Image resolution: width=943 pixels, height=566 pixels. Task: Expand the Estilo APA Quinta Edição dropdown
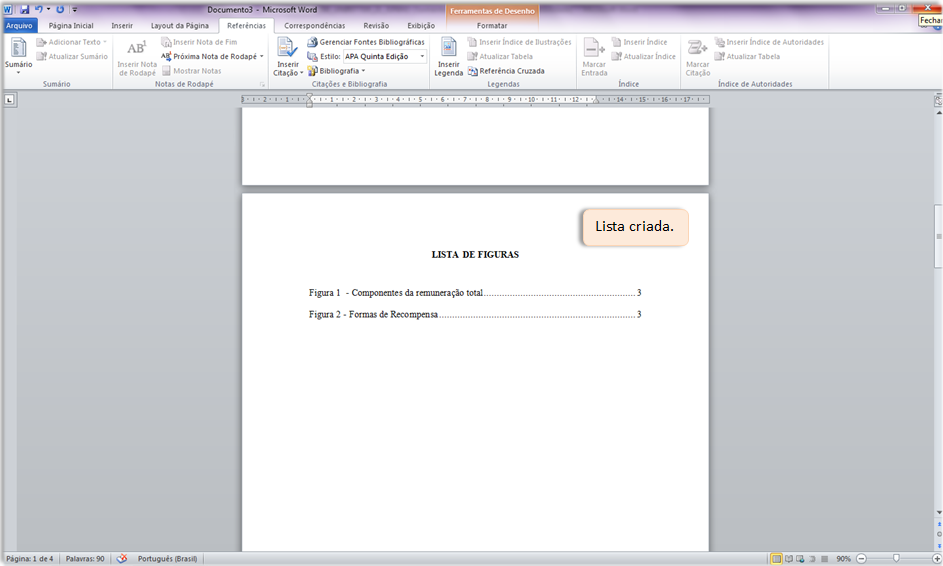(x=422, y=57)
